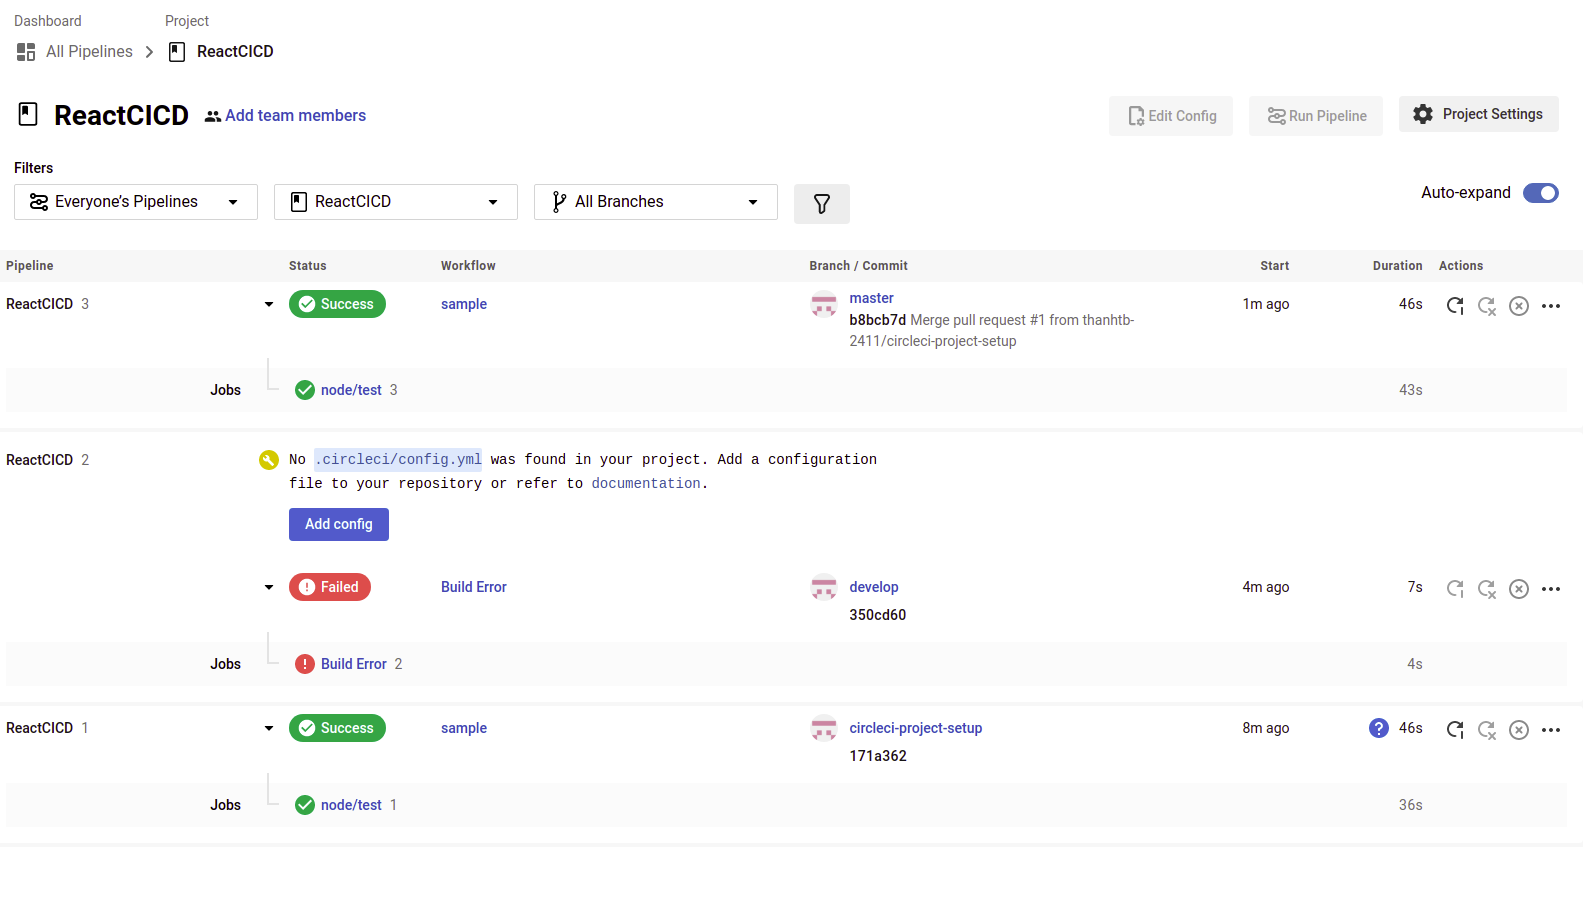Open more actions for develop workflow
The height and width of the screenshot is (924, 1583).
tap(1550, 589)
